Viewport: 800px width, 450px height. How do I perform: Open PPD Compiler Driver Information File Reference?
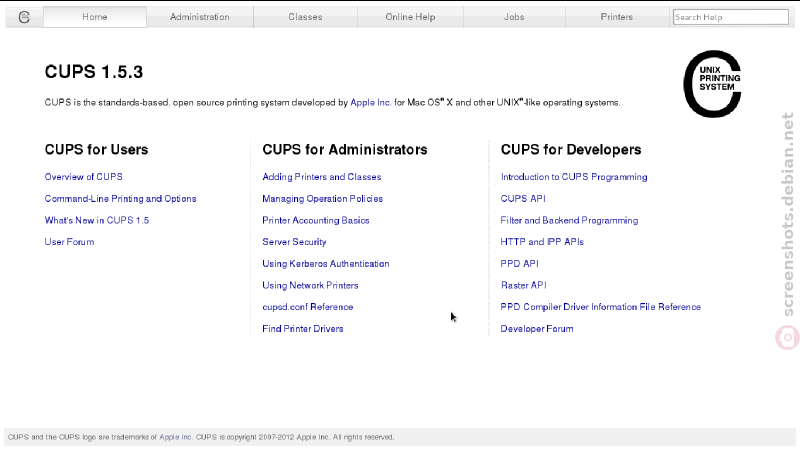tap(601, 307)
